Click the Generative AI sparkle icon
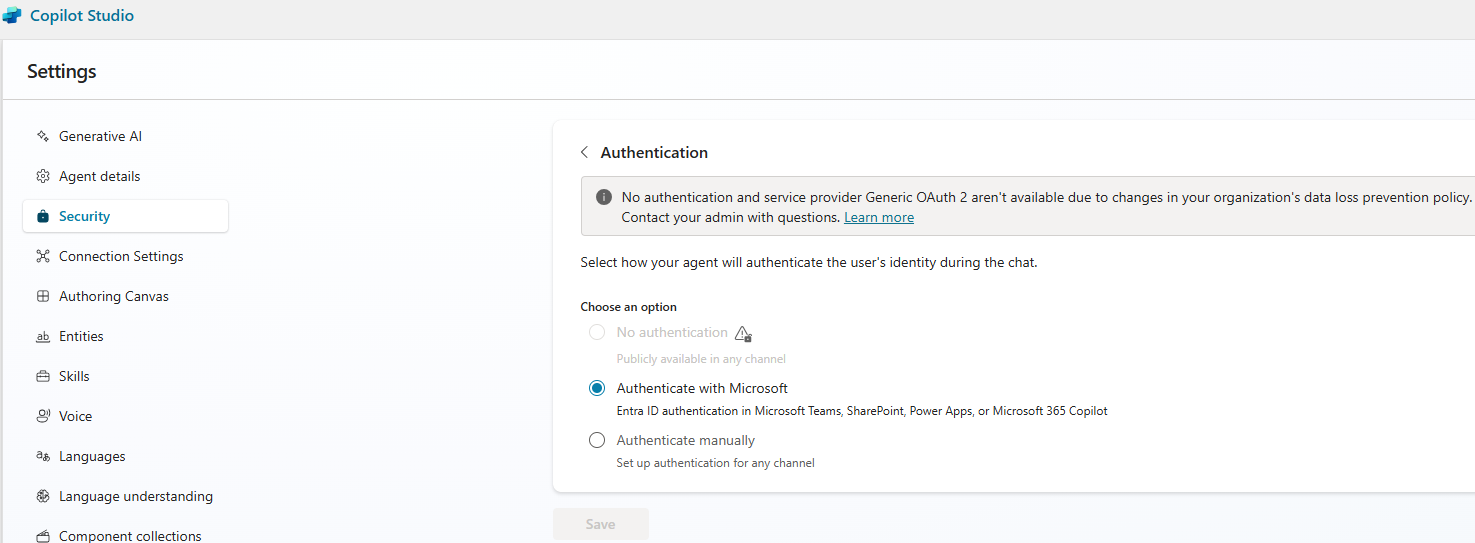 tap(43, 136)
